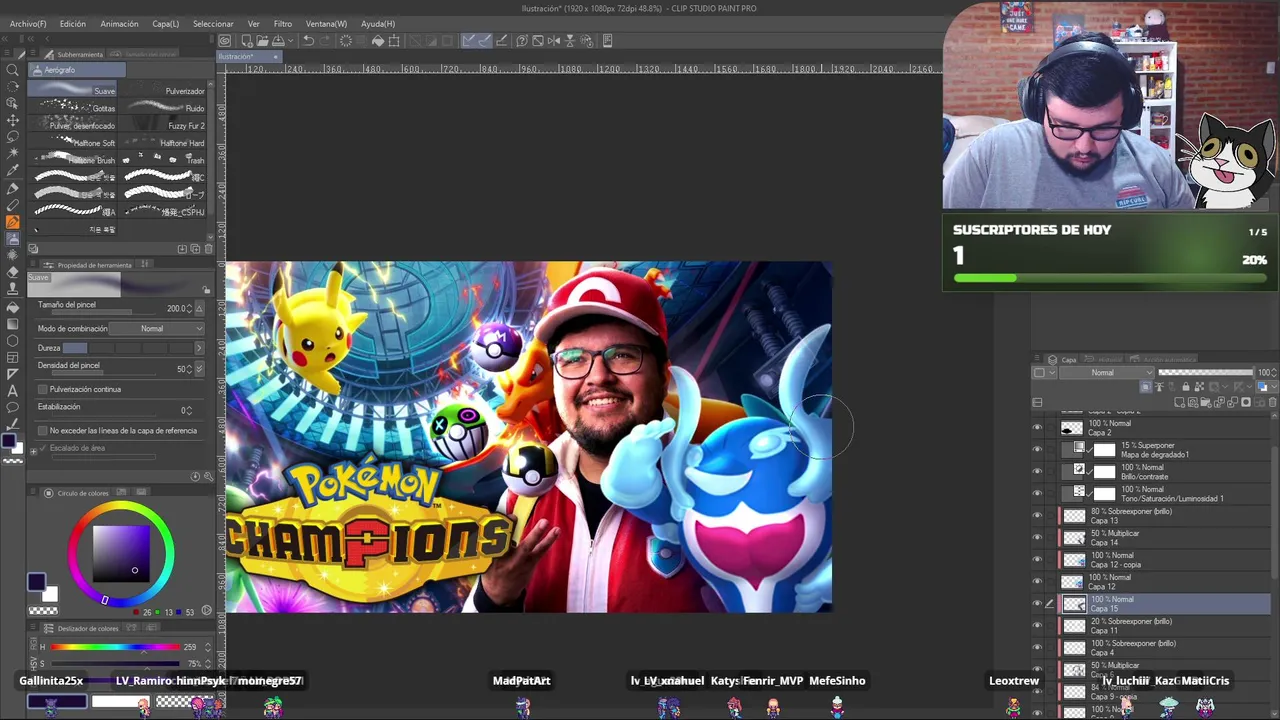Viewport: 1280px width, 720px height.
Task: Click the clear canvas icon in command bar
Action: click(346, 41)
